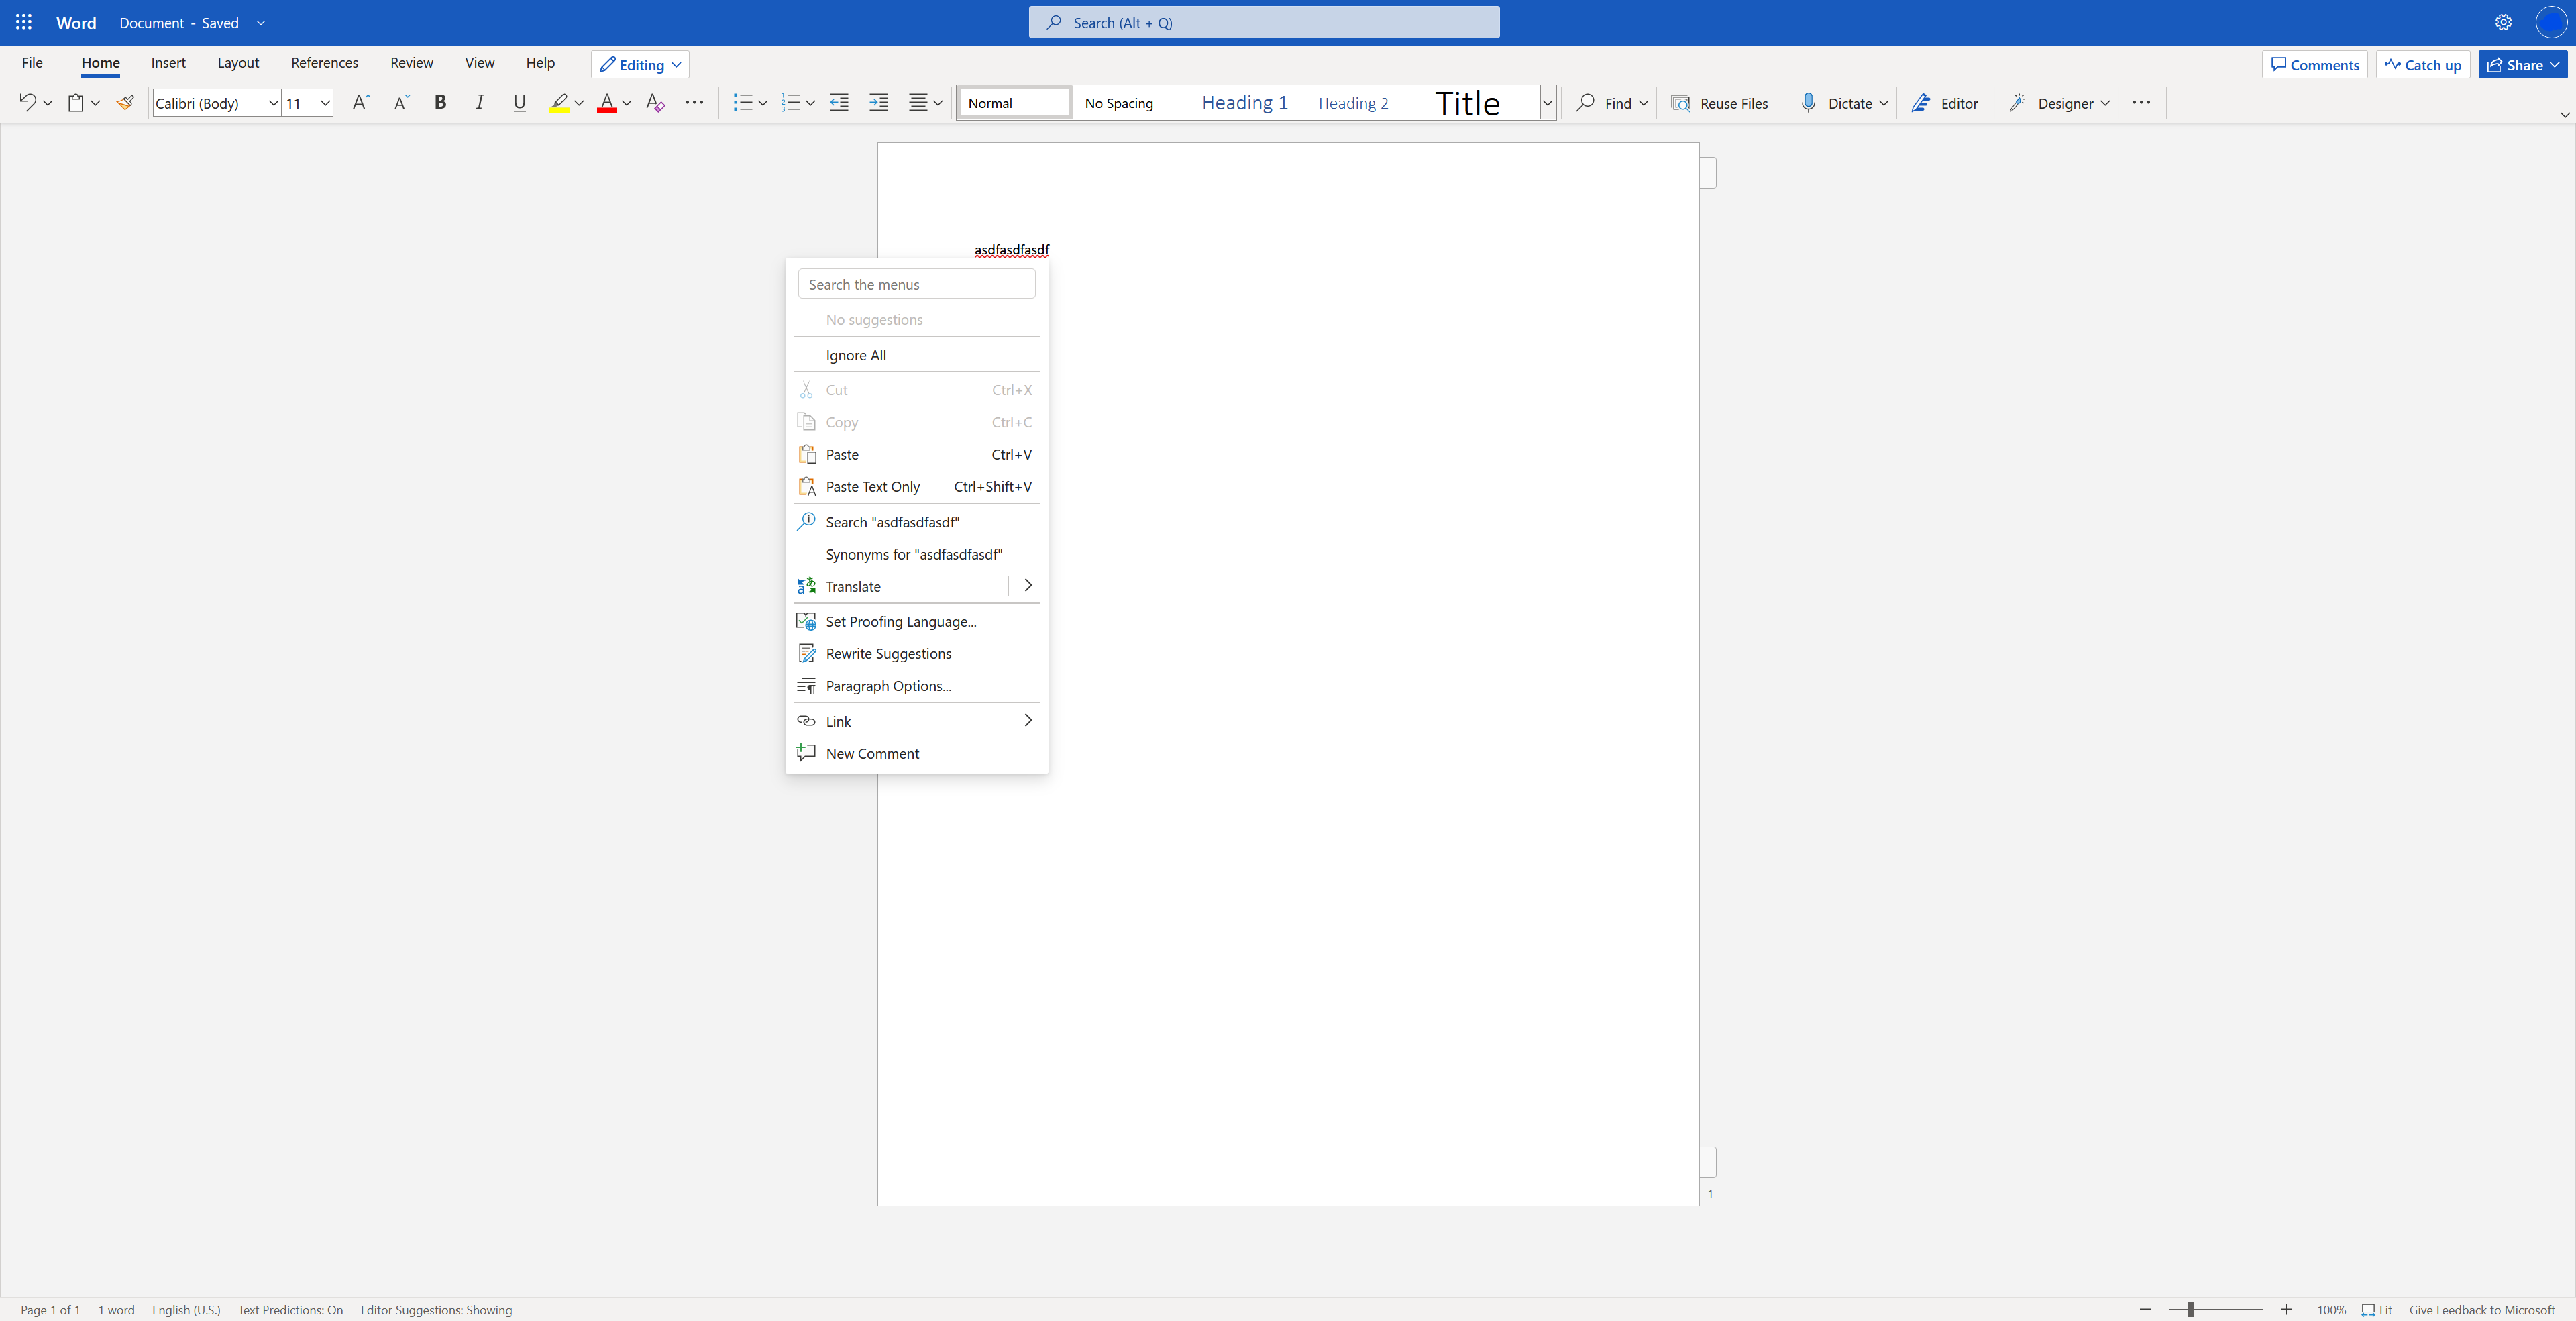This screenshot has width=2576, height=1321.
Task: Click the Decrease Indent icon
Action: 839,102
